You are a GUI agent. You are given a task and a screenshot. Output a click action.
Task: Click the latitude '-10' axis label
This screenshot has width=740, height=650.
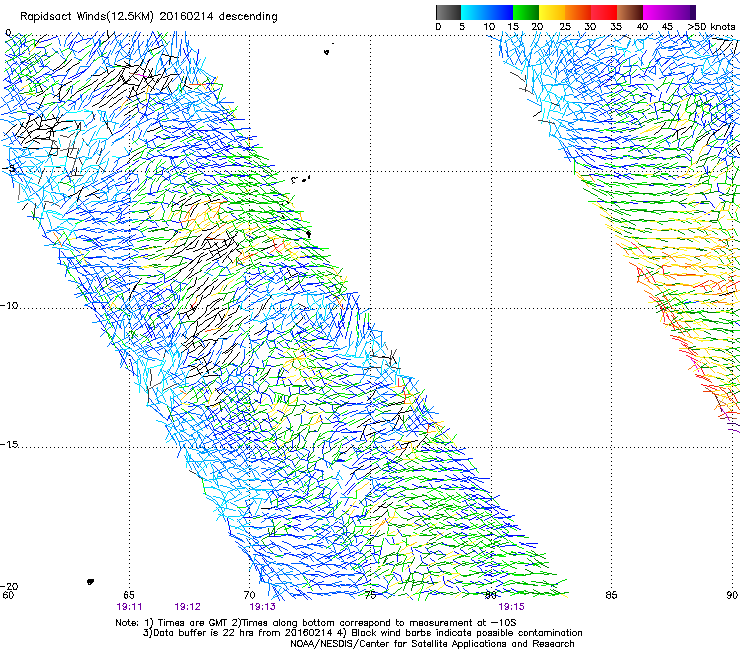[9, 306]
